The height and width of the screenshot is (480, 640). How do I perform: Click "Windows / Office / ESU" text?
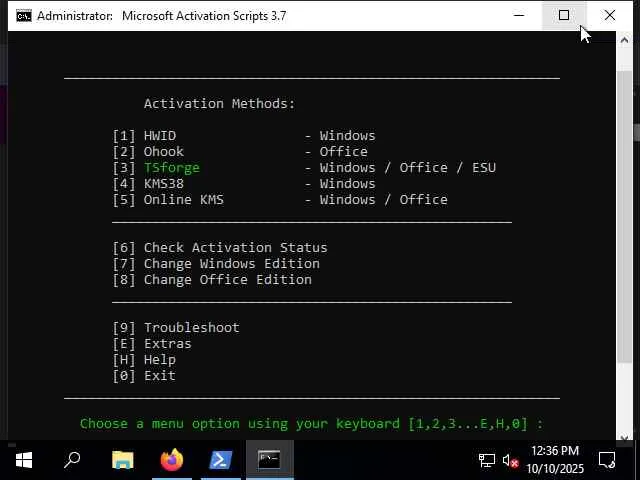tap(408, 168)
